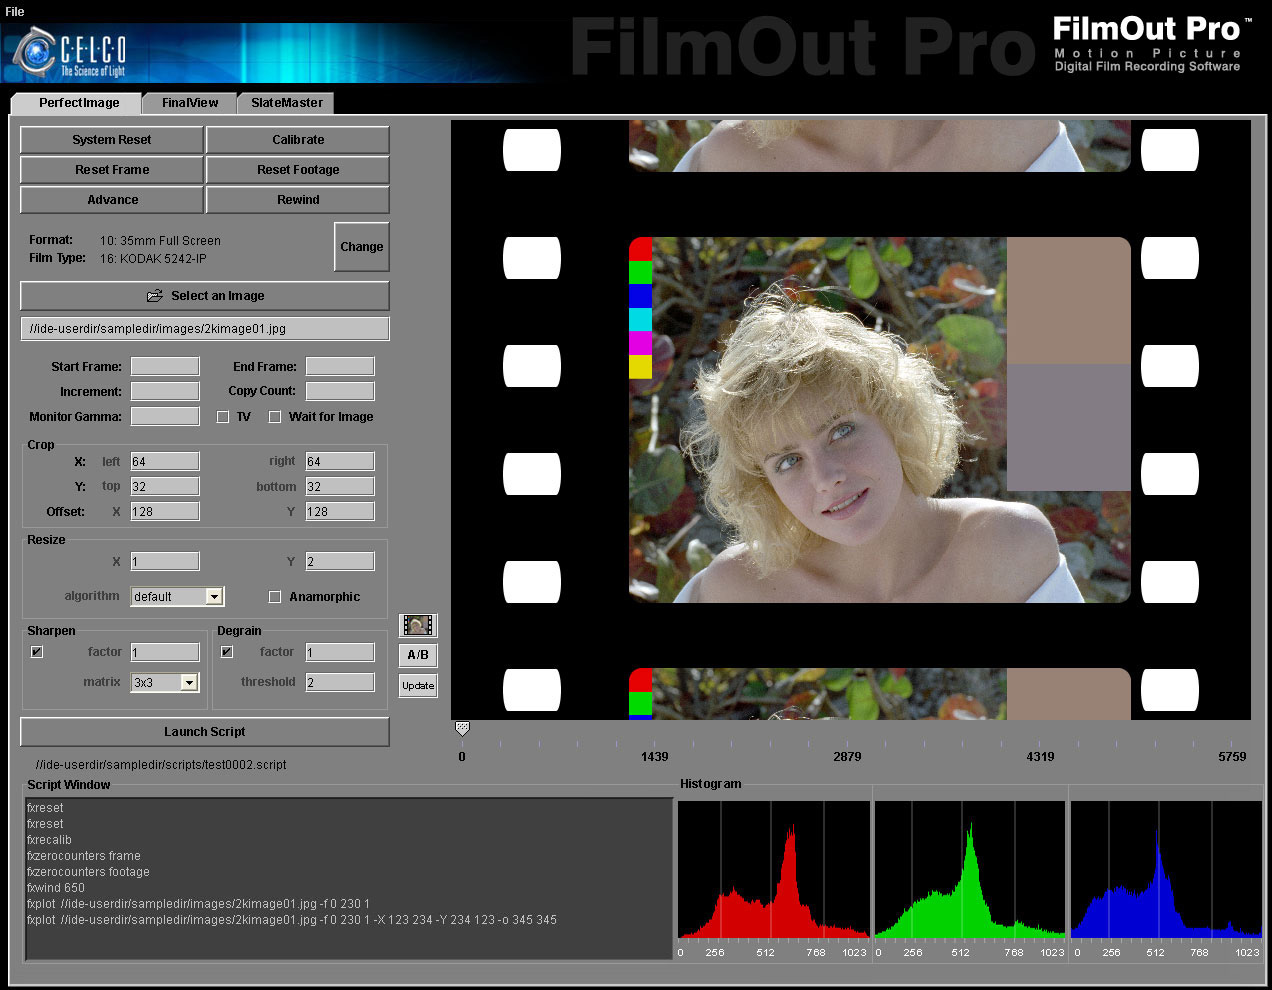
Task: Click the 4319 mark on frame slider
Action: (1040, 757)
